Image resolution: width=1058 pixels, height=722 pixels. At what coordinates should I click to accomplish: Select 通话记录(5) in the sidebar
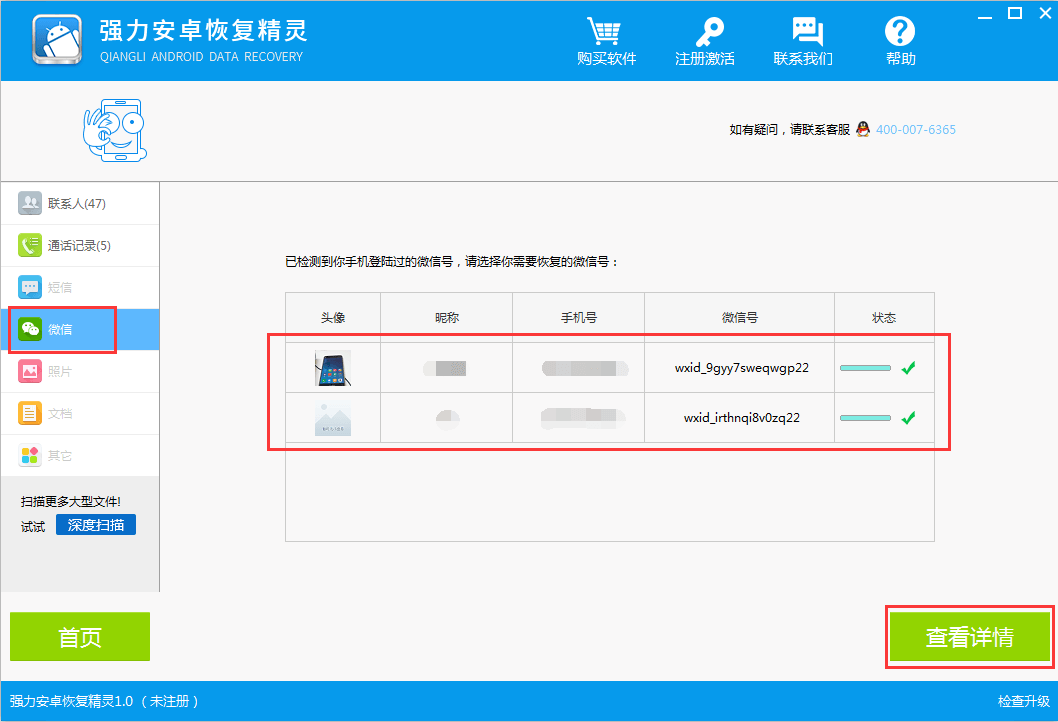click(80, 246)
